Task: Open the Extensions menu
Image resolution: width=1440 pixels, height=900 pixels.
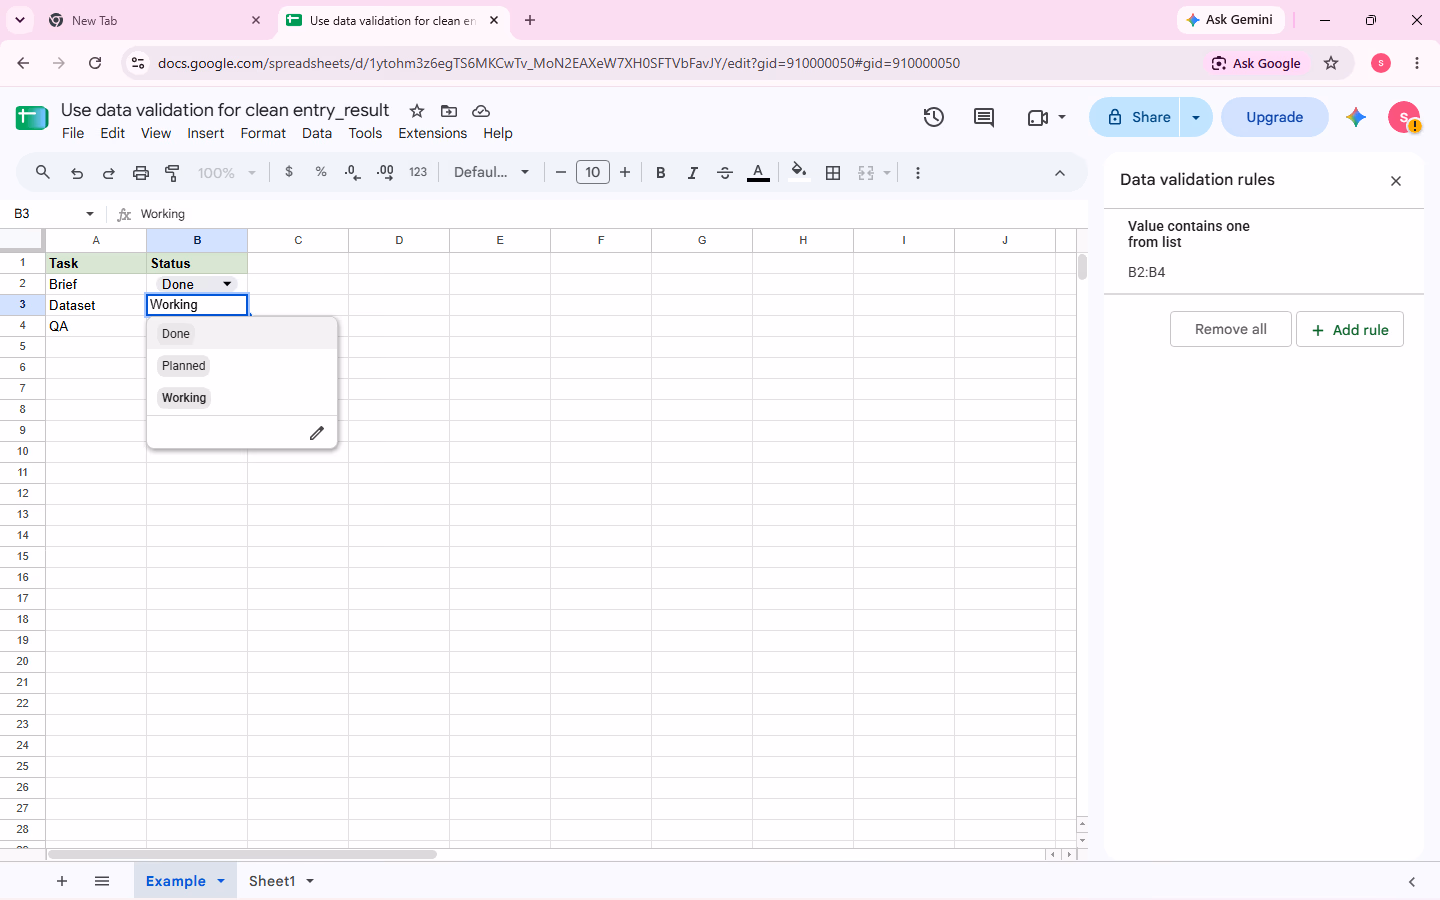Action: click(x=432, y=133)
